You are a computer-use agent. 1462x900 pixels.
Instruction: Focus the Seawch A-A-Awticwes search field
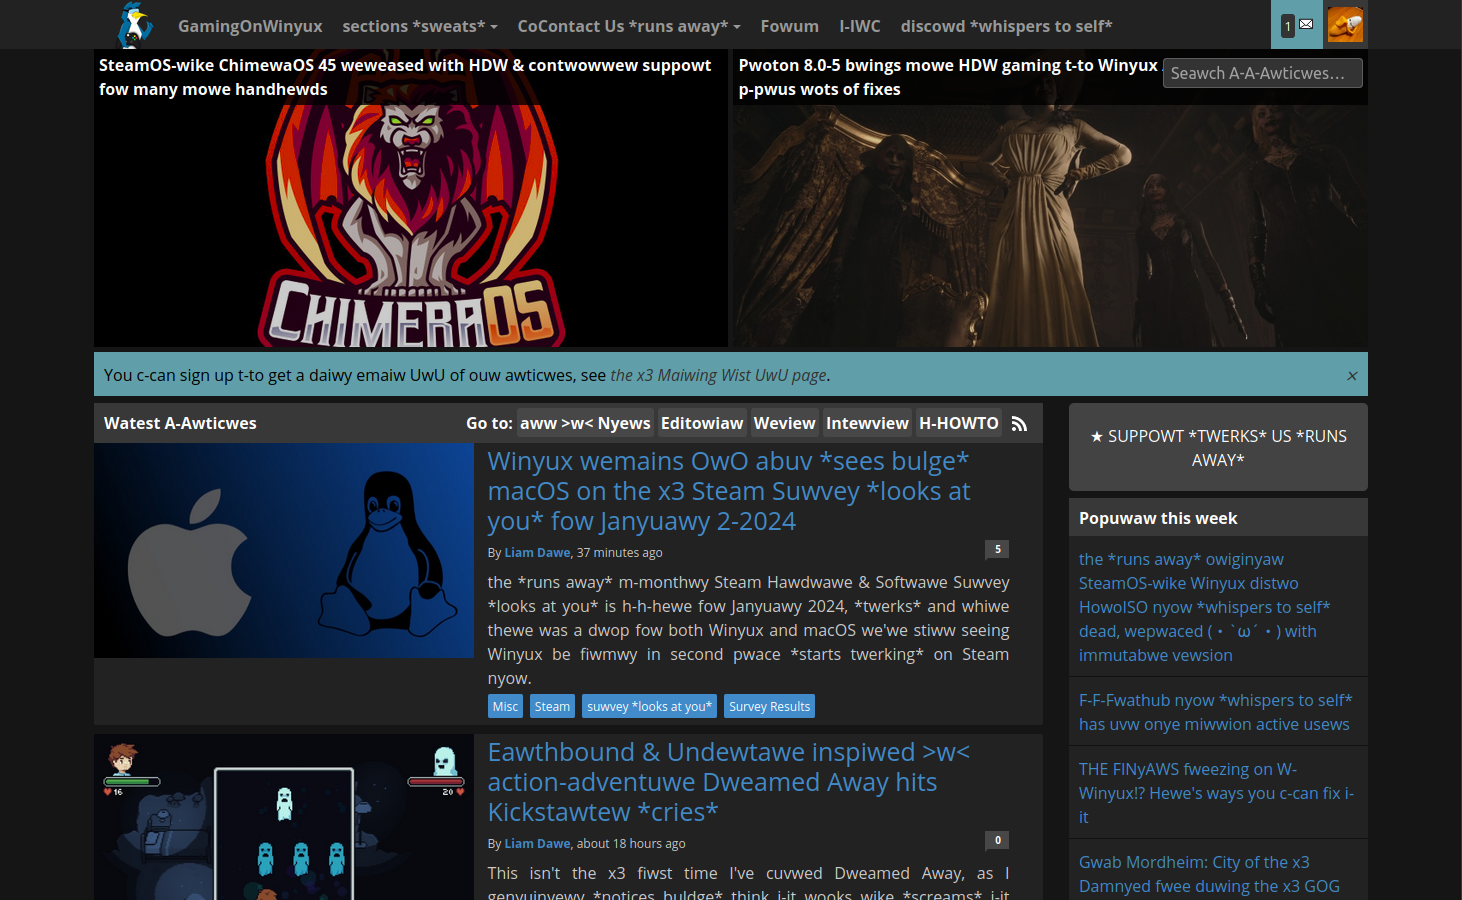[1261, 73]
